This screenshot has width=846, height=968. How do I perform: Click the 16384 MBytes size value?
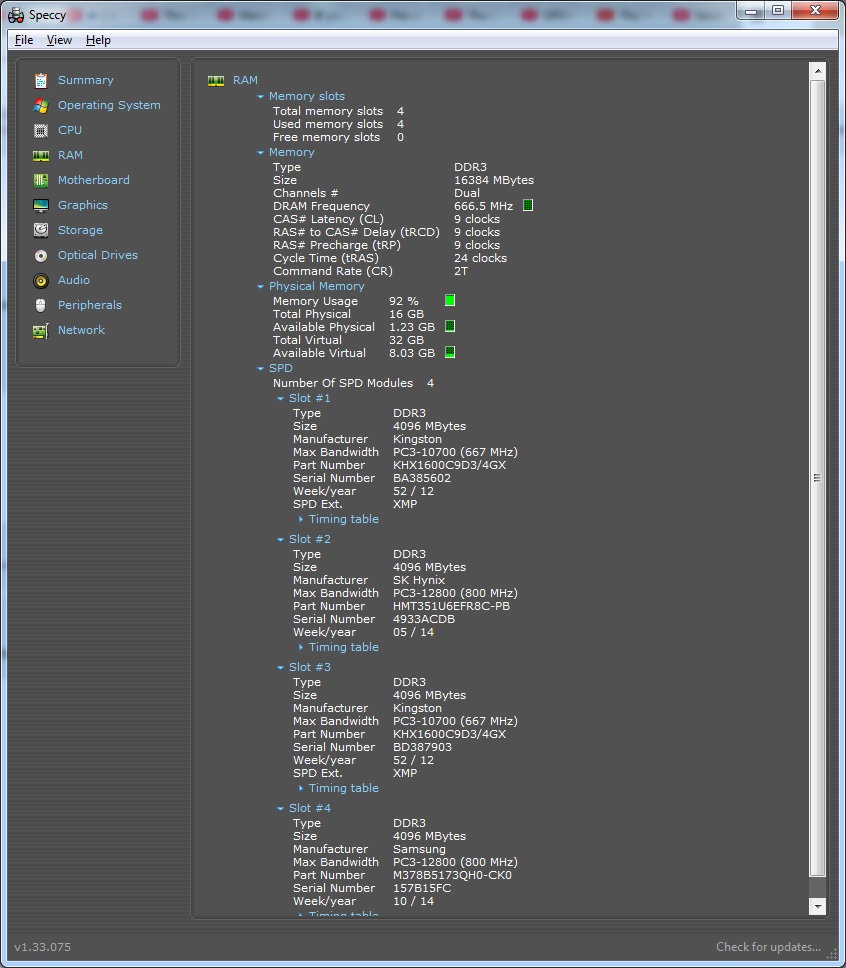[x=494, y=180]
